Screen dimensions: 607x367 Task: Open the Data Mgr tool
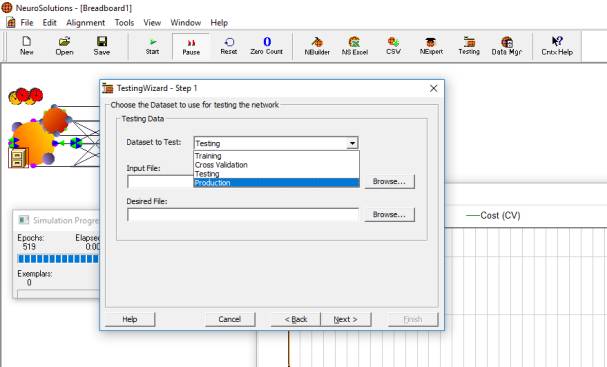pyautogui.click(x=507, y=46)
